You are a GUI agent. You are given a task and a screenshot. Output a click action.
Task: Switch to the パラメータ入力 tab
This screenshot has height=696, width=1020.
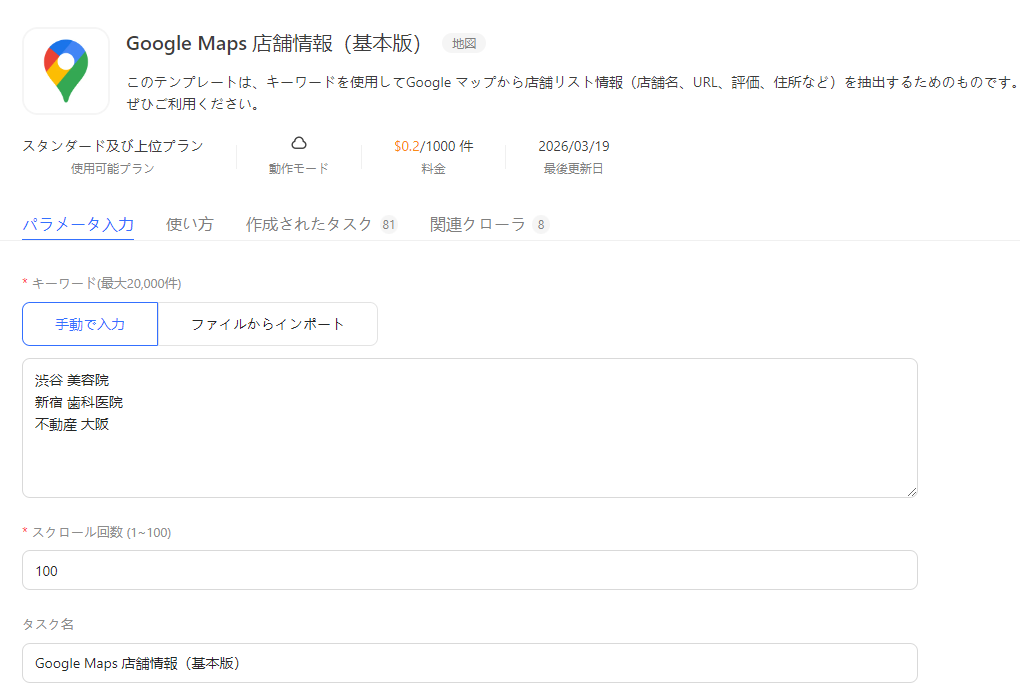coord(78,224)
